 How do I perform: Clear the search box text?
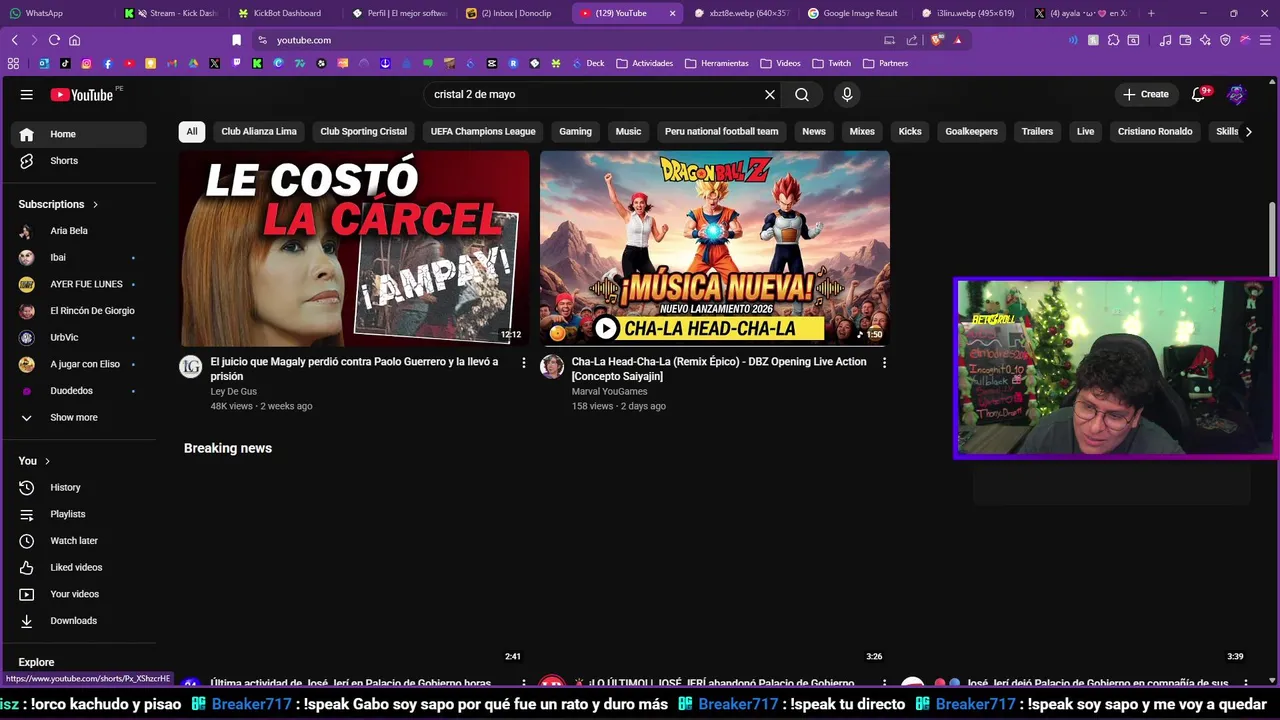coord(770,94)
